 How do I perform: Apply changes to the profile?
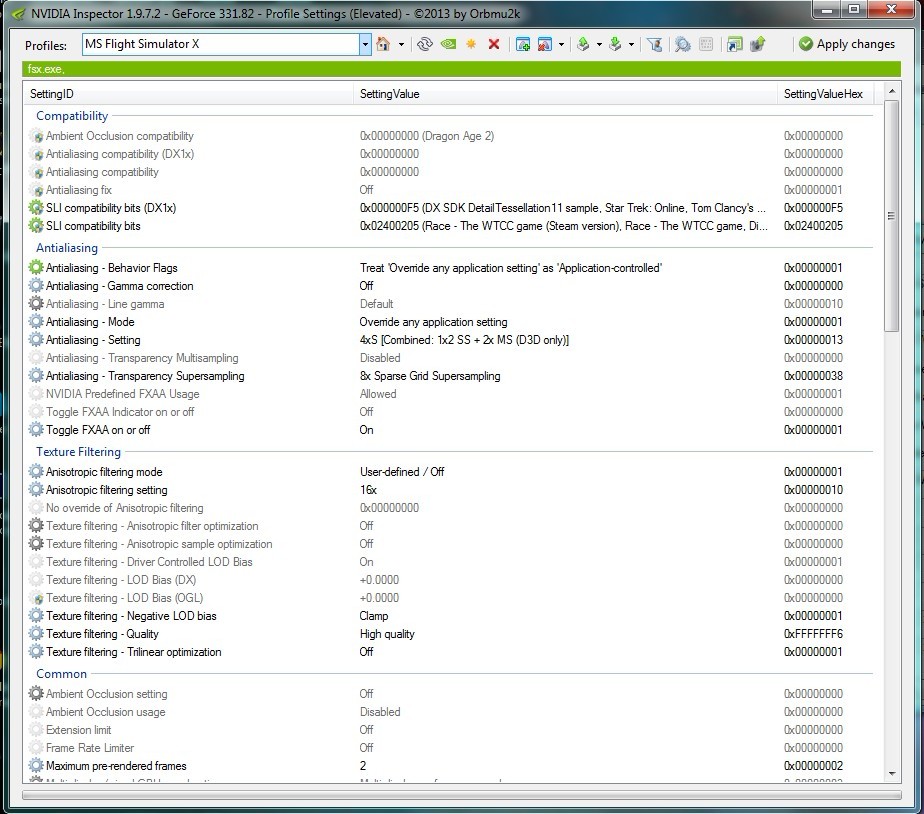(847, 44)
